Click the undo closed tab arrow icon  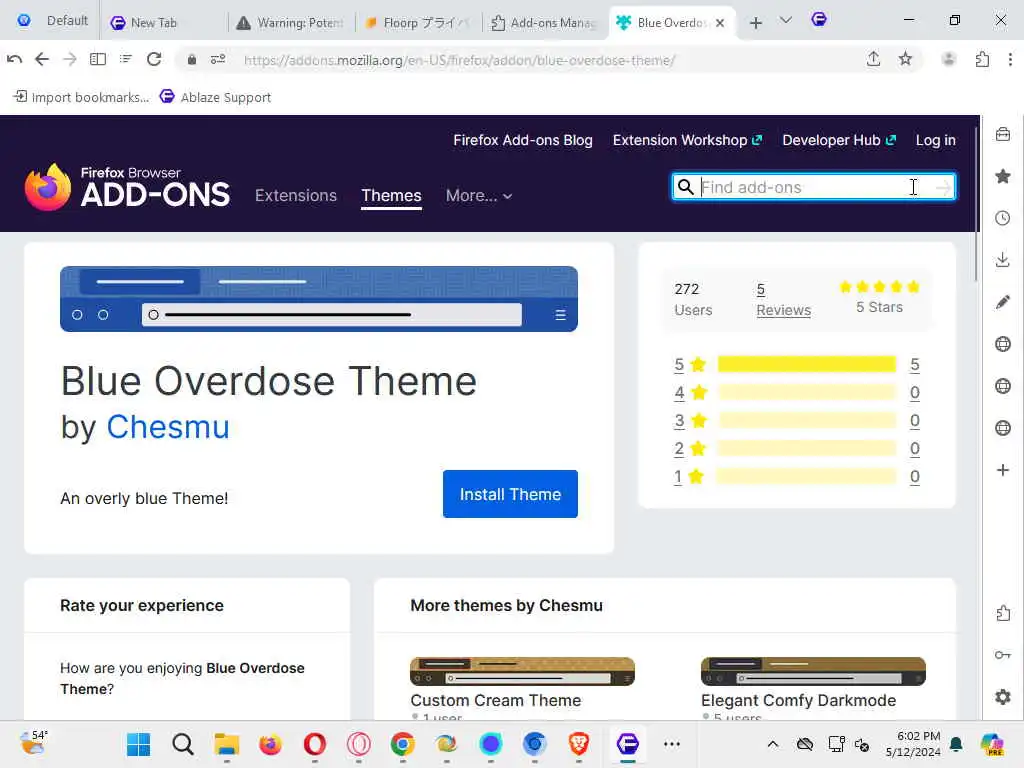coord(14,59)
